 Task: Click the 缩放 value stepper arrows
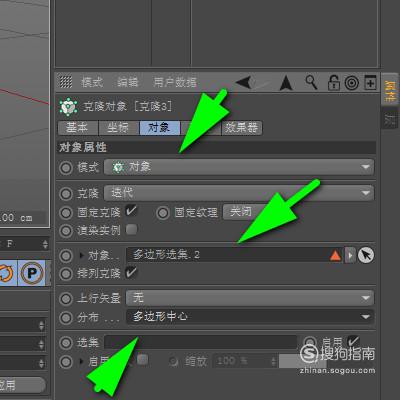[273, 361]
